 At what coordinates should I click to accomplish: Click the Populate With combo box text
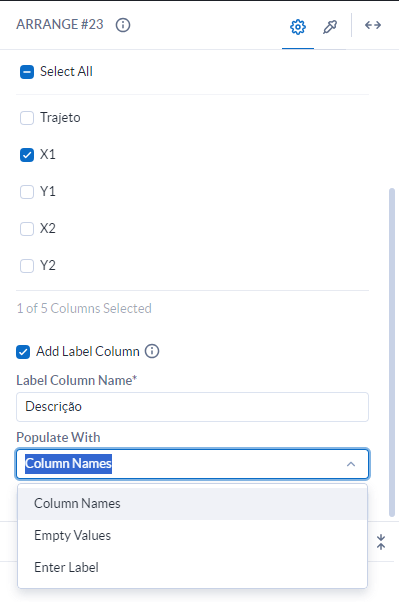pos(68,464)
